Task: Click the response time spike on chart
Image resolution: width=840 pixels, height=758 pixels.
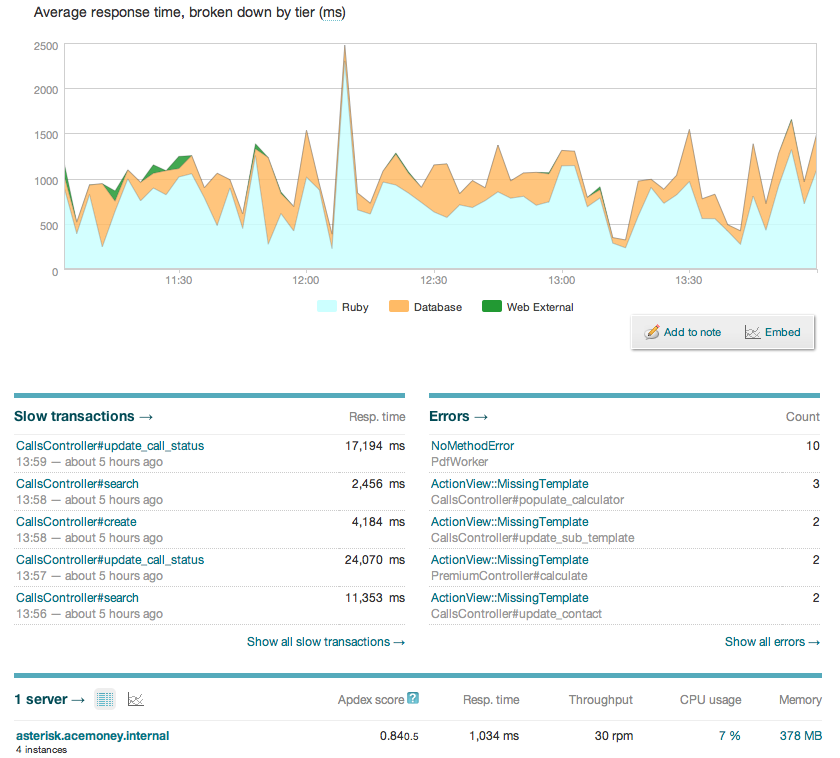Action: [x=344, y=48]
